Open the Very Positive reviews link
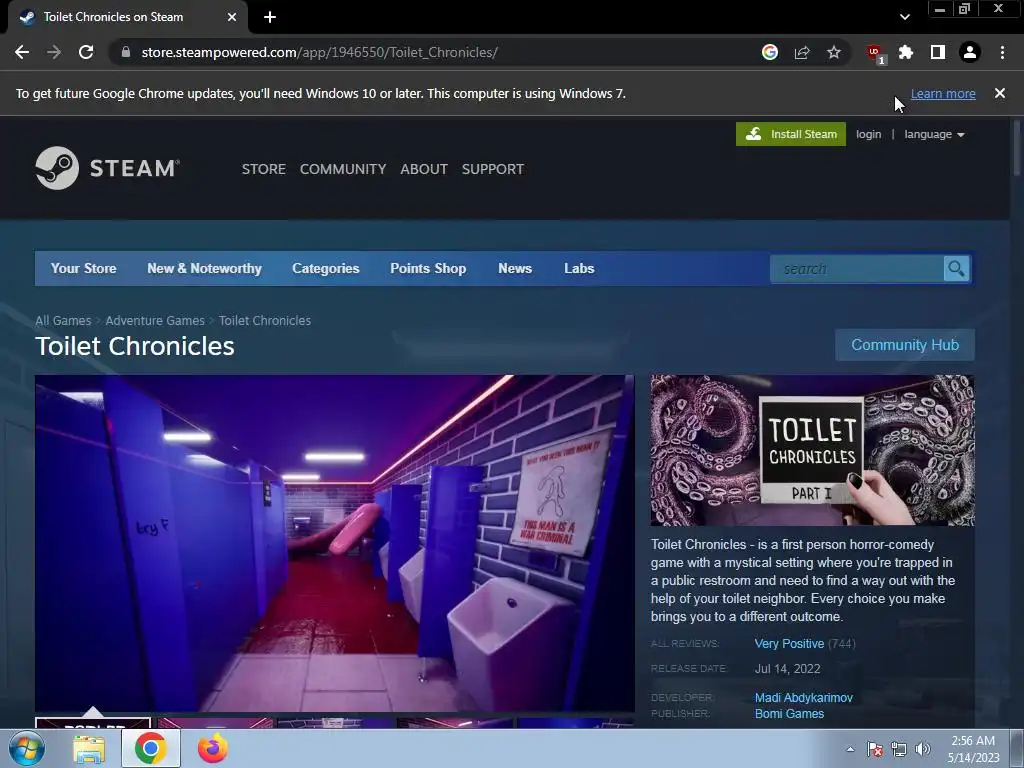 (790, 644)
